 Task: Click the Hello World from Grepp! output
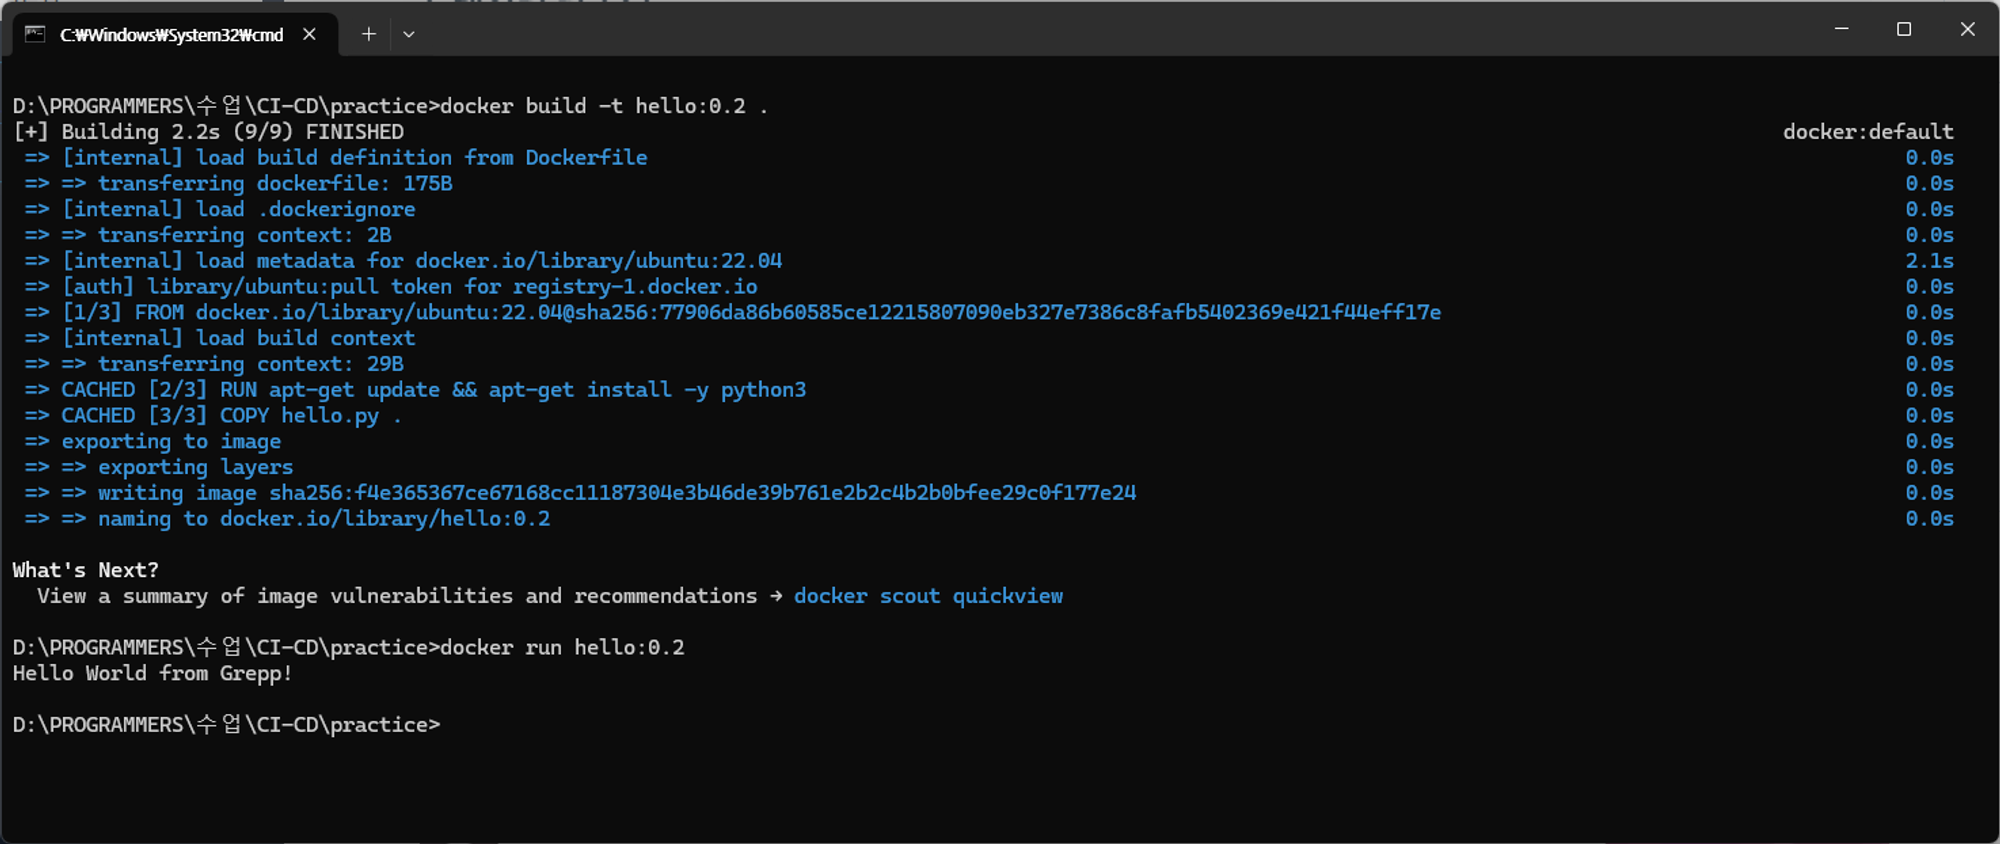[x=152, y=673]
